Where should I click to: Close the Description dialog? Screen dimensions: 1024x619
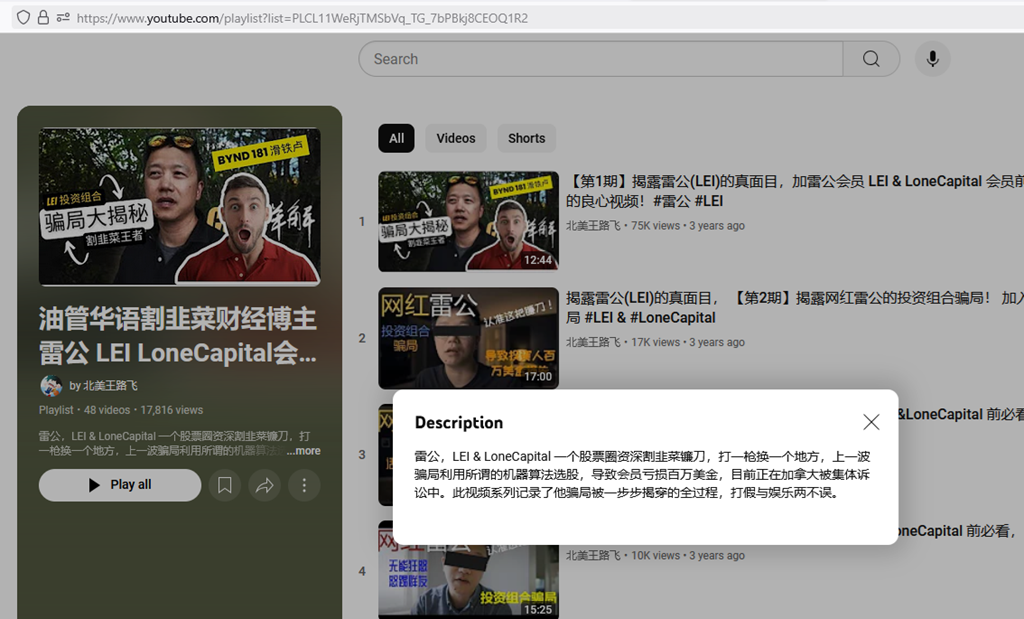(x=871, y=422)
